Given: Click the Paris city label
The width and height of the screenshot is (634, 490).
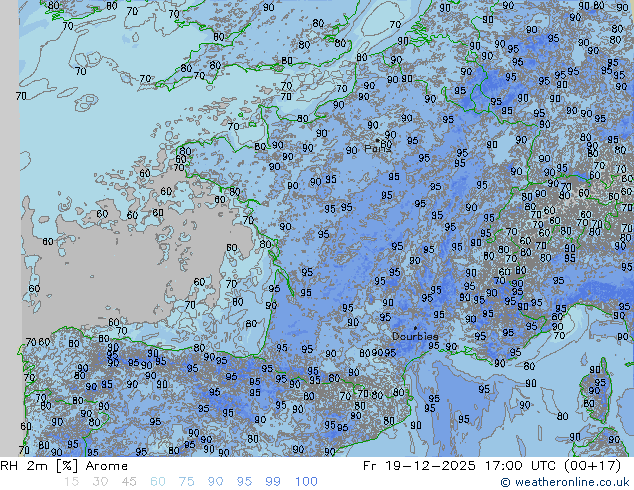Looking at the screenshot, I should pos(378,149).
